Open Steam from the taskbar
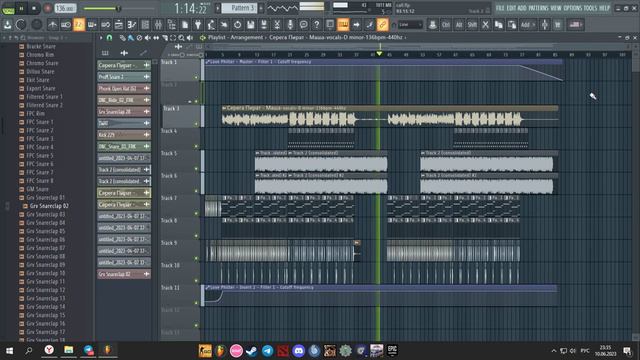Screen dimensions: 640x360 251,351
